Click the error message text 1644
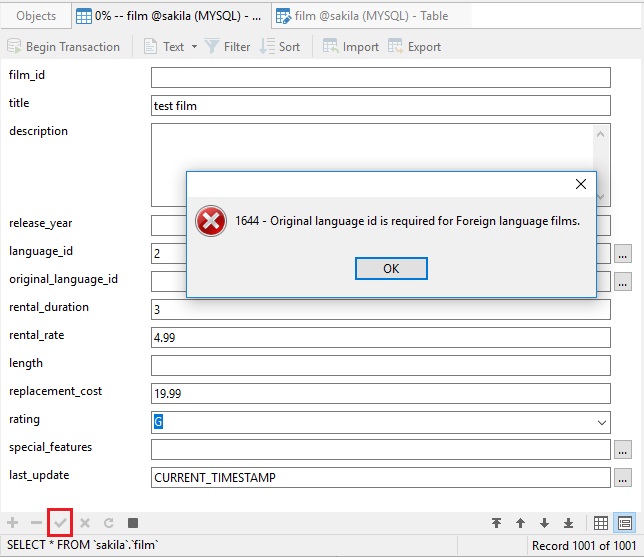 point(407,221)
